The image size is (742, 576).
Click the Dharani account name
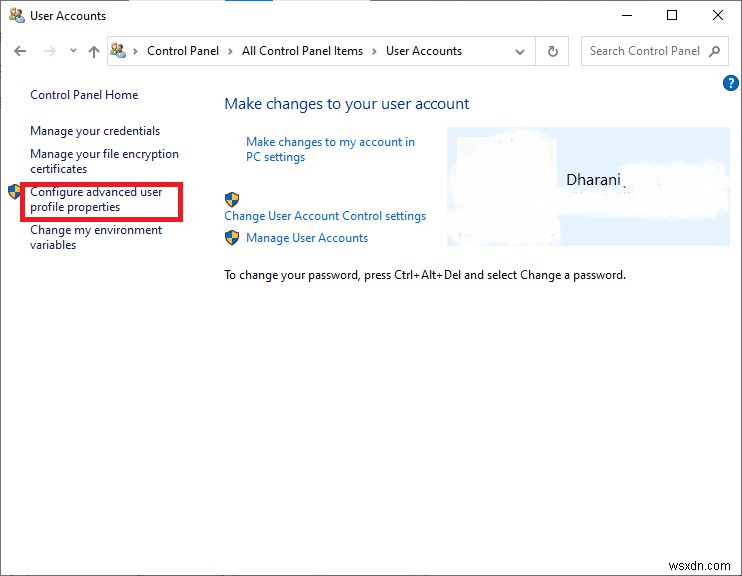coord(593,180)
